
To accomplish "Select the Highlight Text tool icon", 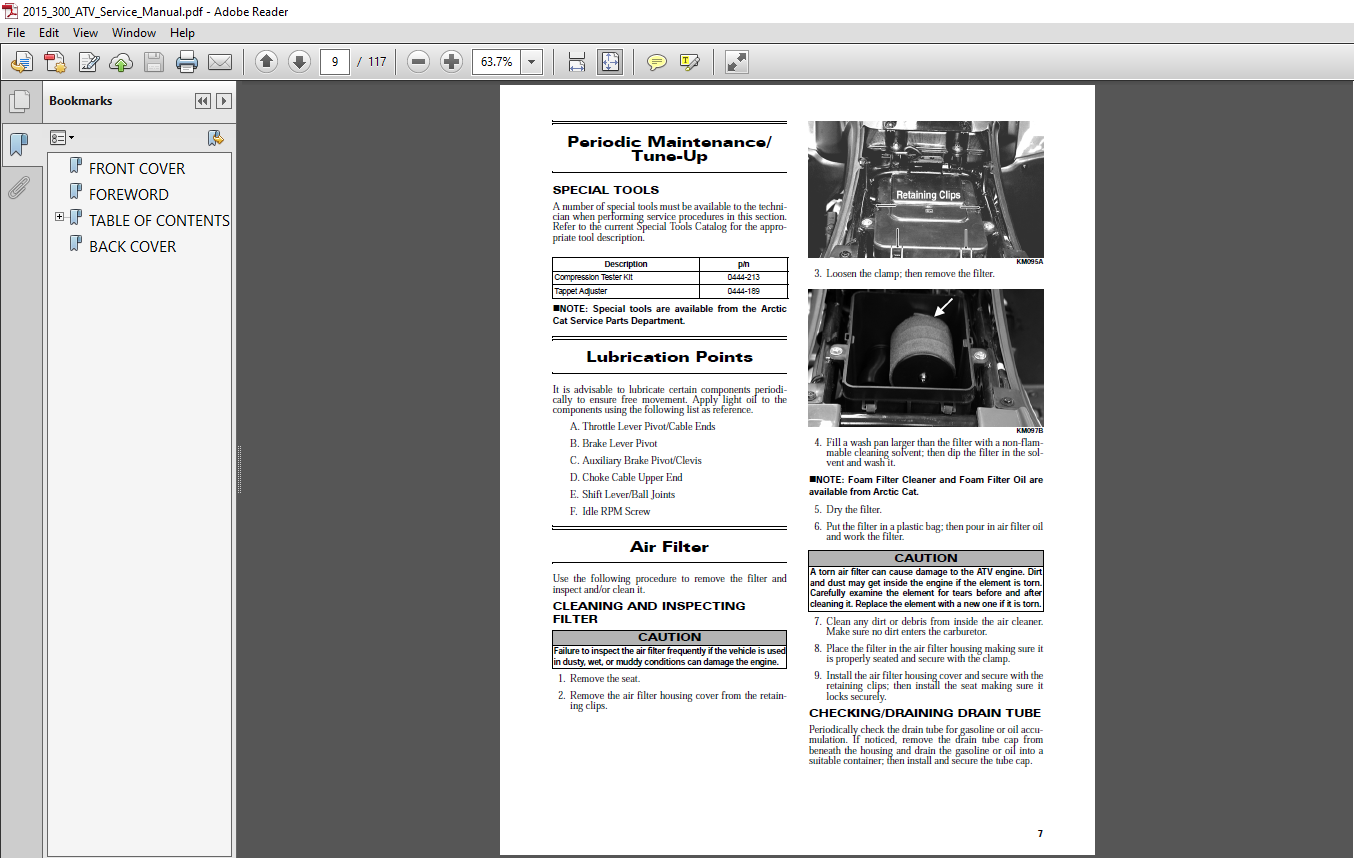I will pyautogui.click(x=689, y=62).
